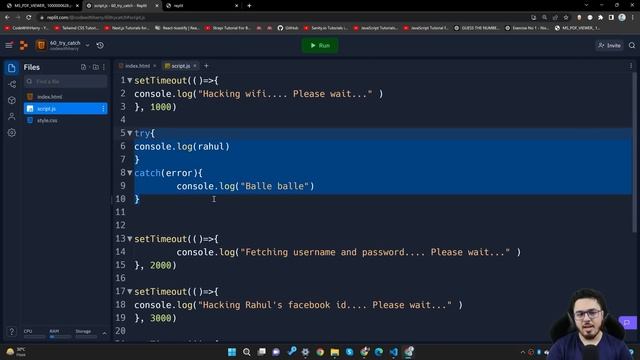This screenshot has width=640, height=360.
Task: Open the editor pane three-dot menu
Action: pos(631,66)
